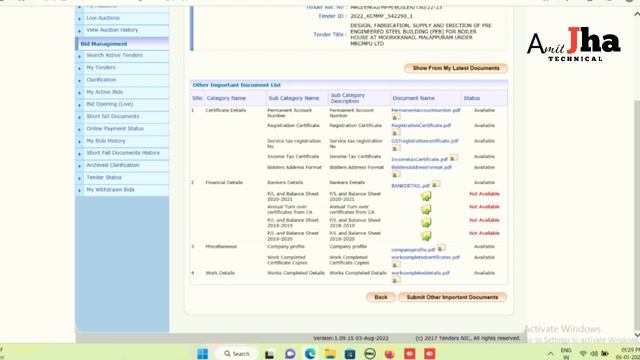Open Short Fall Documents History
640x360 pixels.
coord(122,153)
